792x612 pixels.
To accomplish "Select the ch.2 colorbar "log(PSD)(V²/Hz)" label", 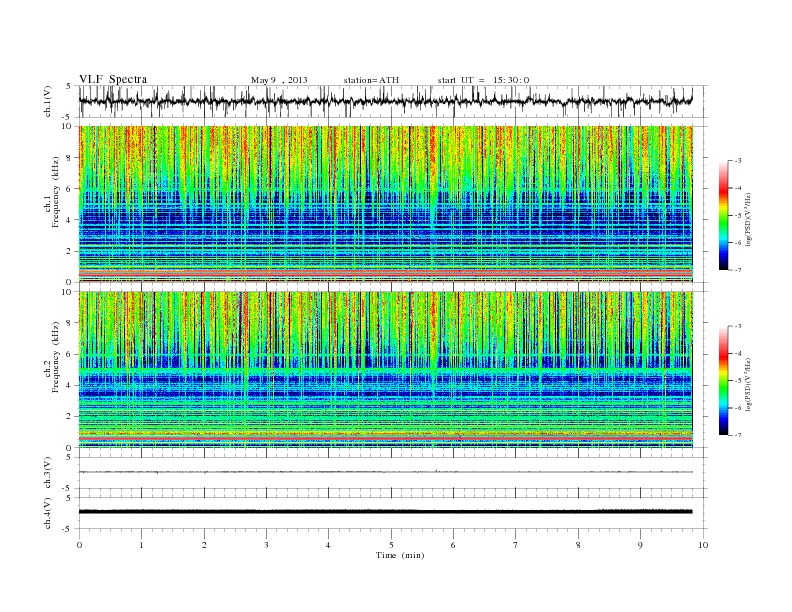I will tap(750, 384).
